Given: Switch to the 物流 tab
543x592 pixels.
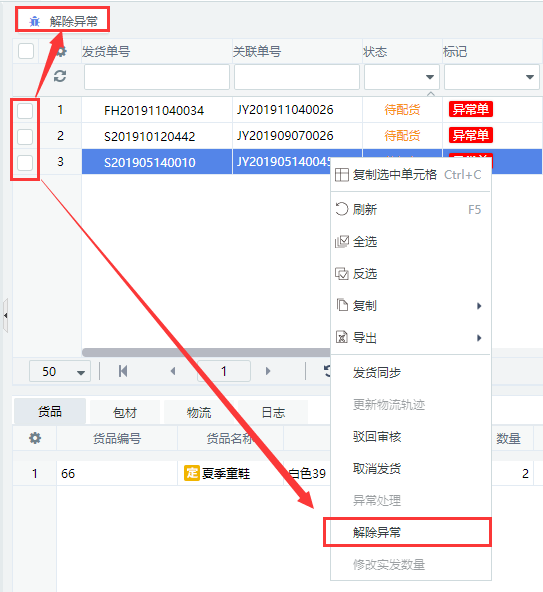Looking at the screenshot, I should point(199,412).
